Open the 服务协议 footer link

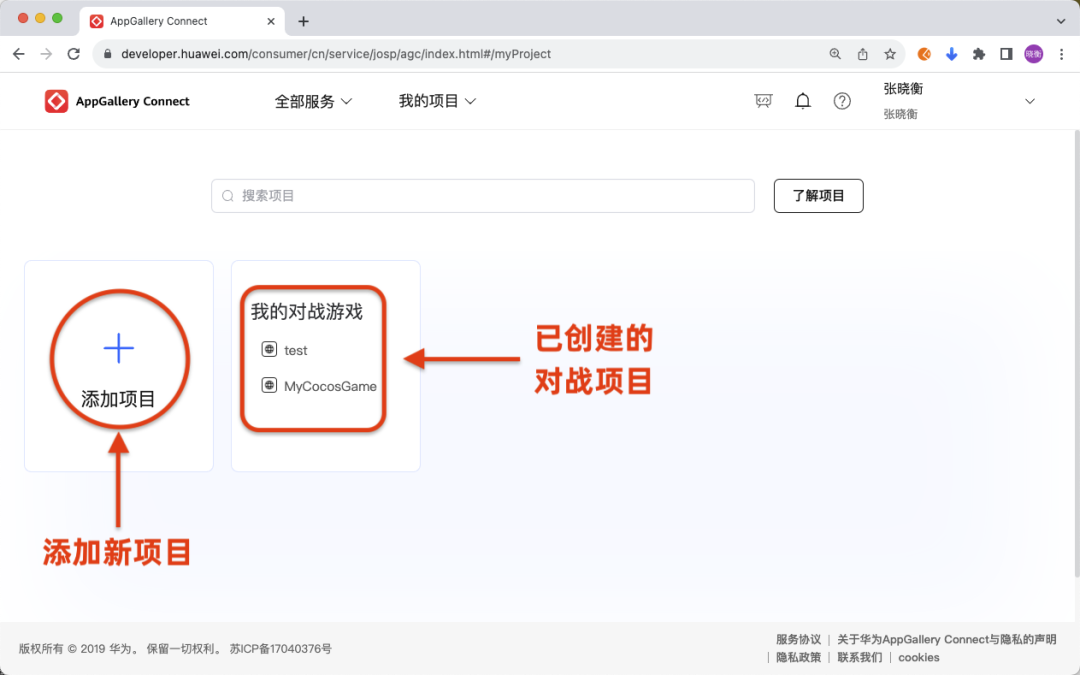click(798, 639)
